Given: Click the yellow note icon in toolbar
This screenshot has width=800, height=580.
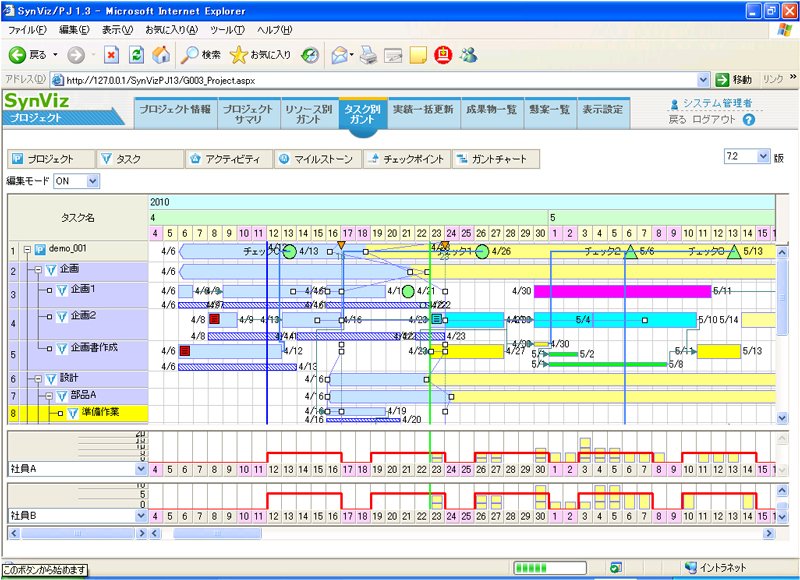Looking at the screenshot, I should 417,55.
